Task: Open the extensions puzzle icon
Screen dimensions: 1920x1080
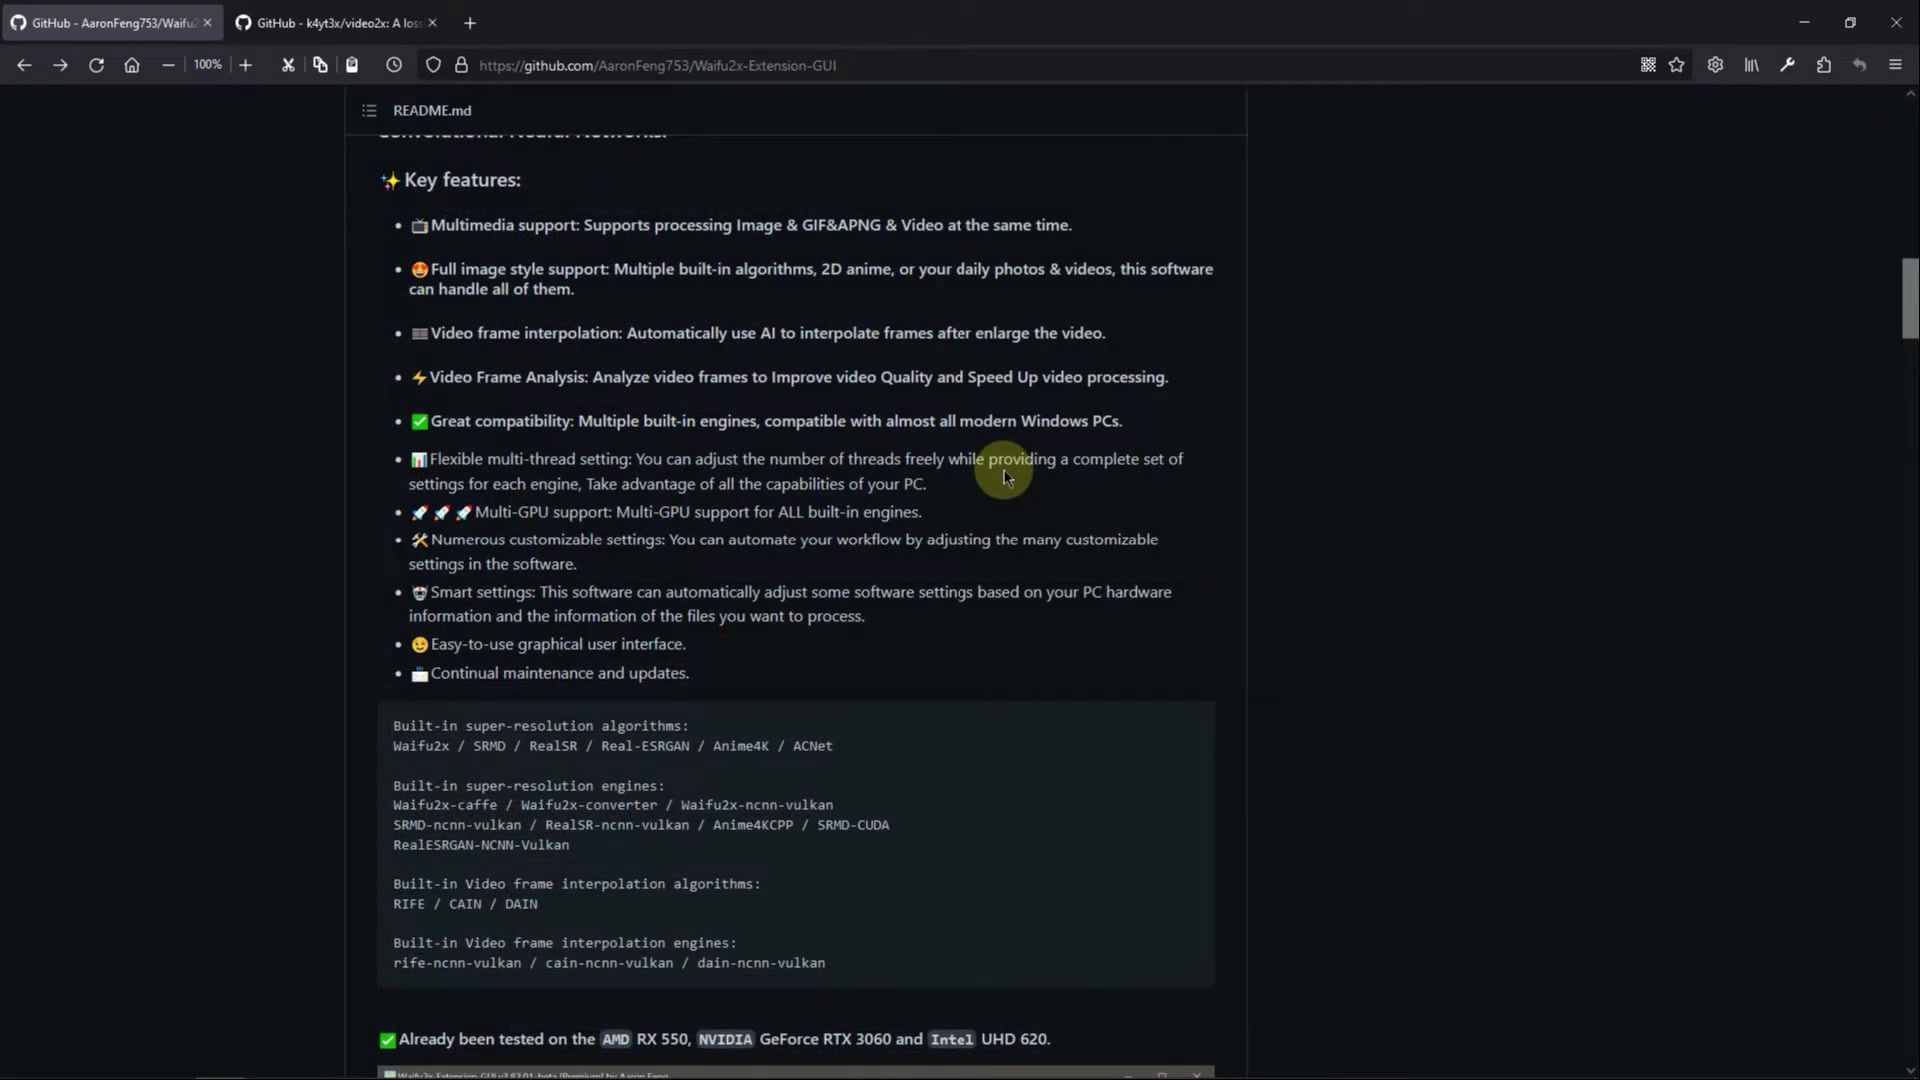Action: pos(1823,65)
